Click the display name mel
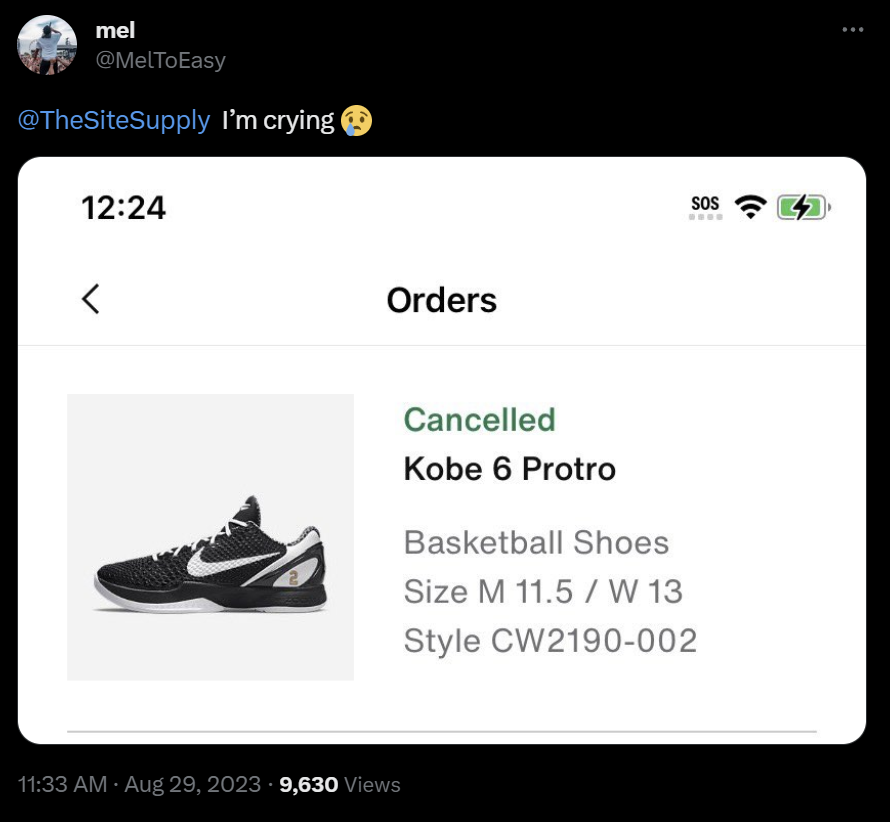Image resolution: width=890 pixels, height=822 pixels. coord(115,31)
